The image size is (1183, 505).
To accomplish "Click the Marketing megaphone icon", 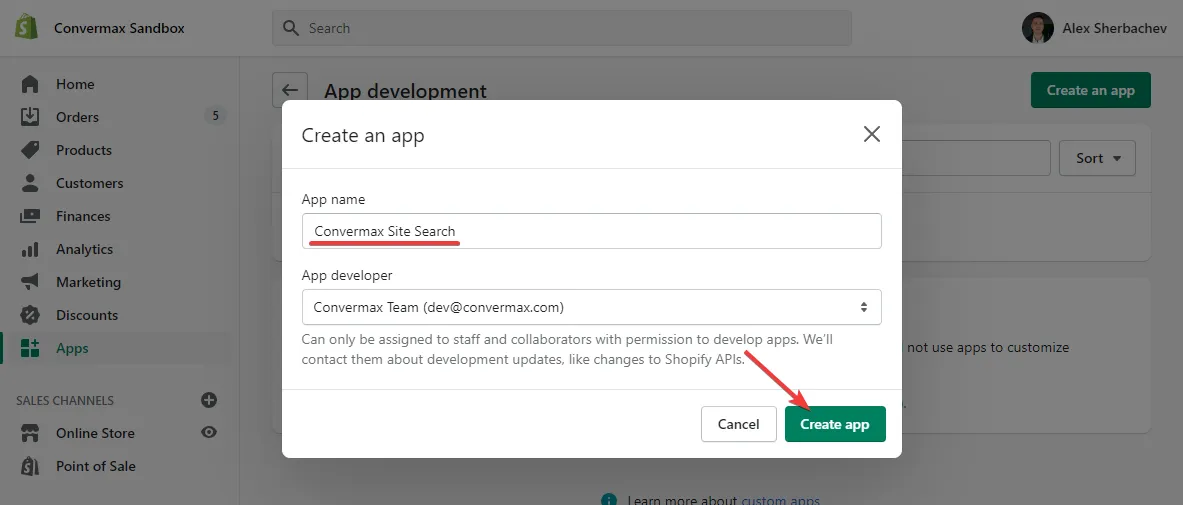I will 30,282.
